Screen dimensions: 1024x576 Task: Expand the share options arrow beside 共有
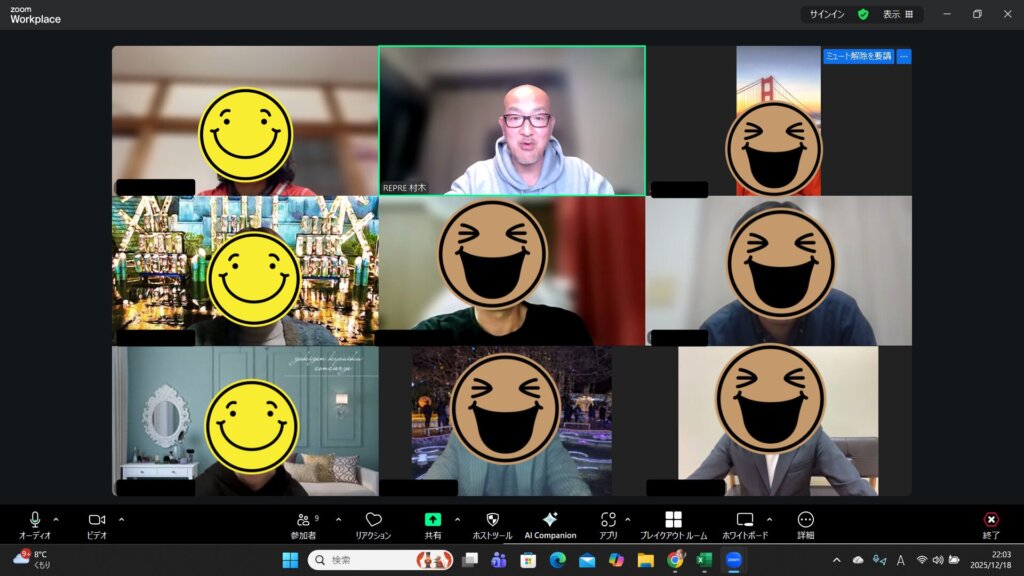(x=458, y=519)
